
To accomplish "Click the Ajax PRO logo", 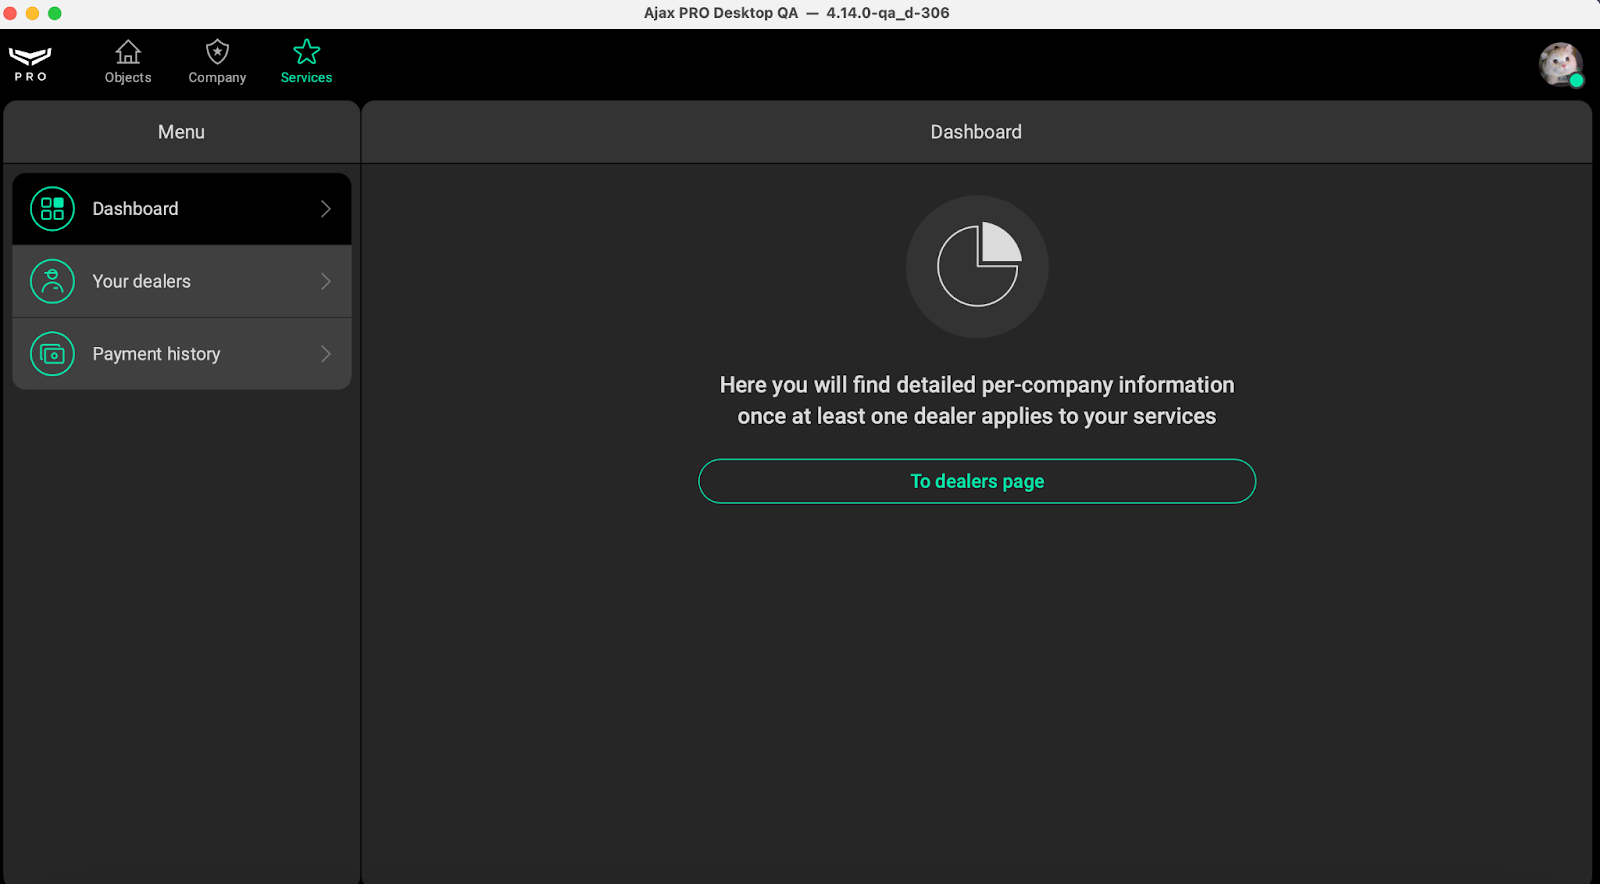I will pyautogui.click(x=30, y=63).
